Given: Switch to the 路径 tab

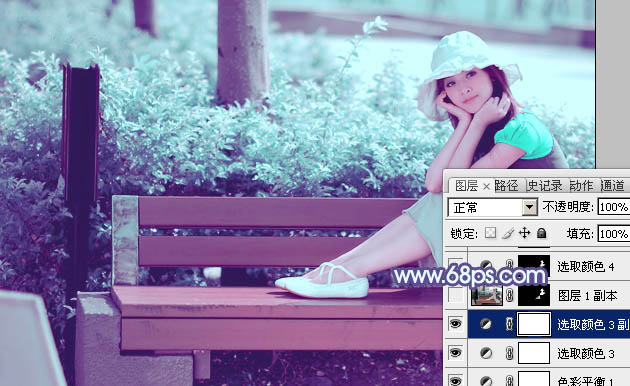Looking at the screenshot, I should (506, 186).
